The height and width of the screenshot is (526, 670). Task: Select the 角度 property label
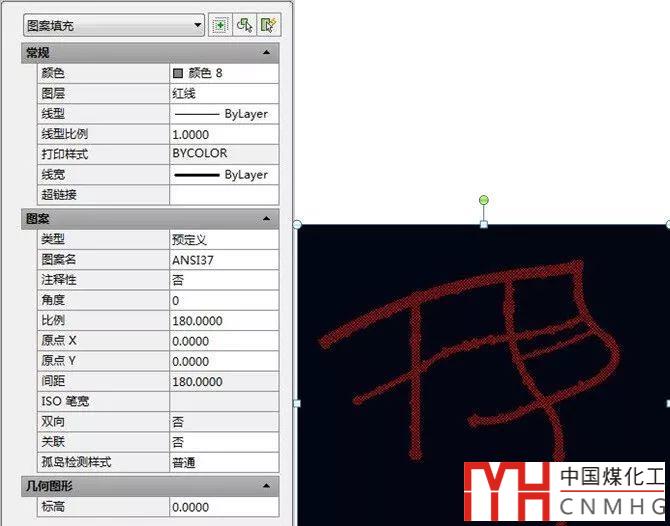[53, 300]
